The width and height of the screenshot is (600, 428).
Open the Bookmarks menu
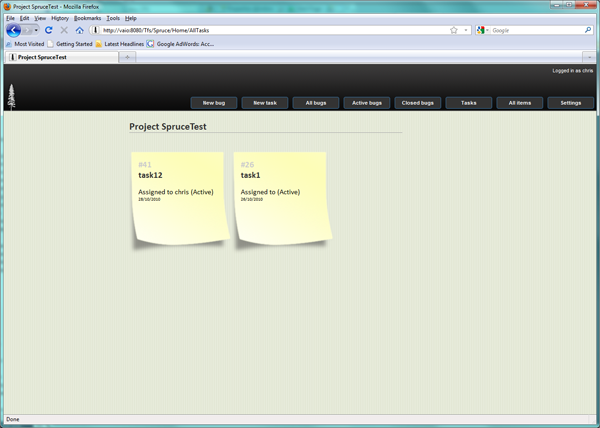(x=87, y=18)
